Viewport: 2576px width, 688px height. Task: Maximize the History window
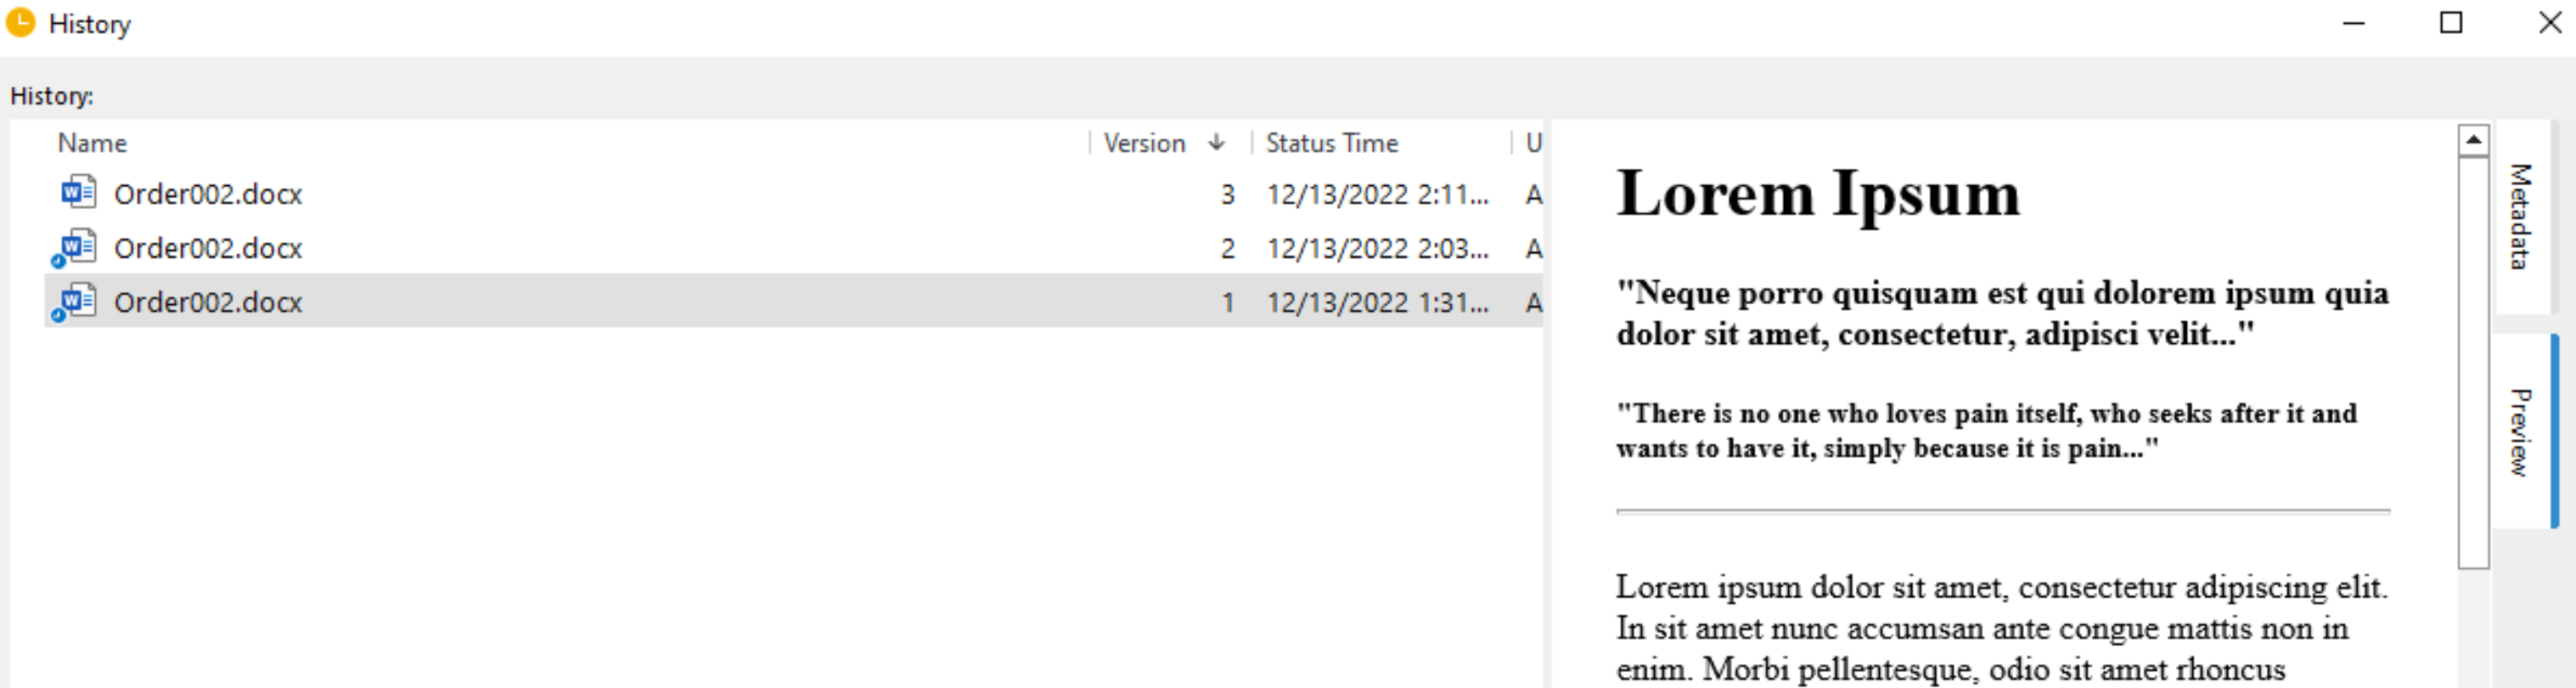click(x=2451, y=22)
